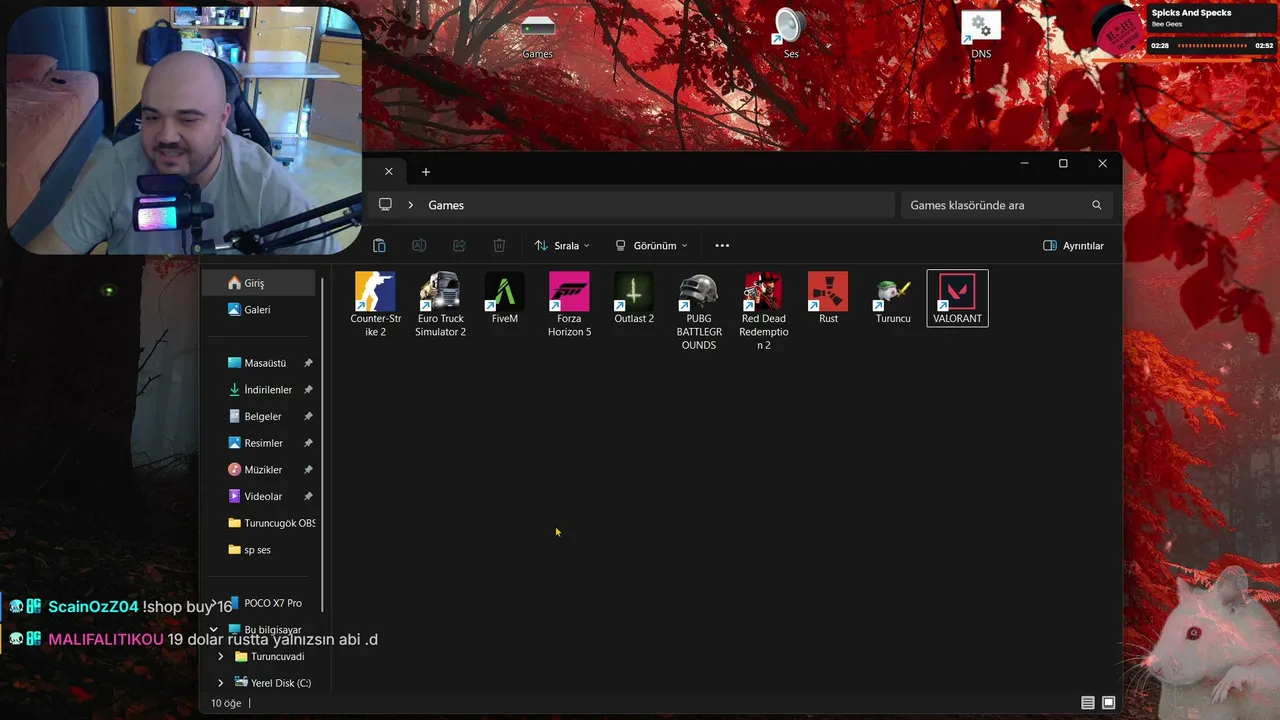Go to Giriş in the sidebar
Viewport: 1280px width, 720px height.
(x=259, y=283)
